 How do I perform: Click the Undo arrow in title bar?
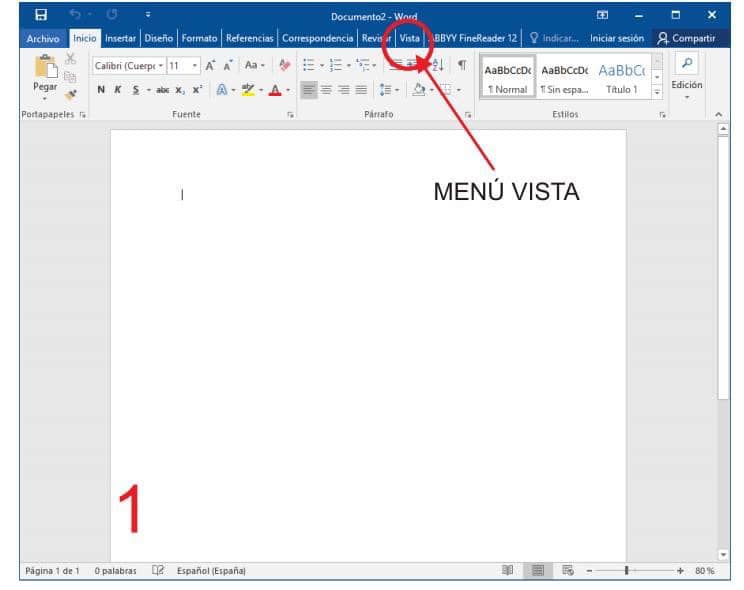pos(74,14)
